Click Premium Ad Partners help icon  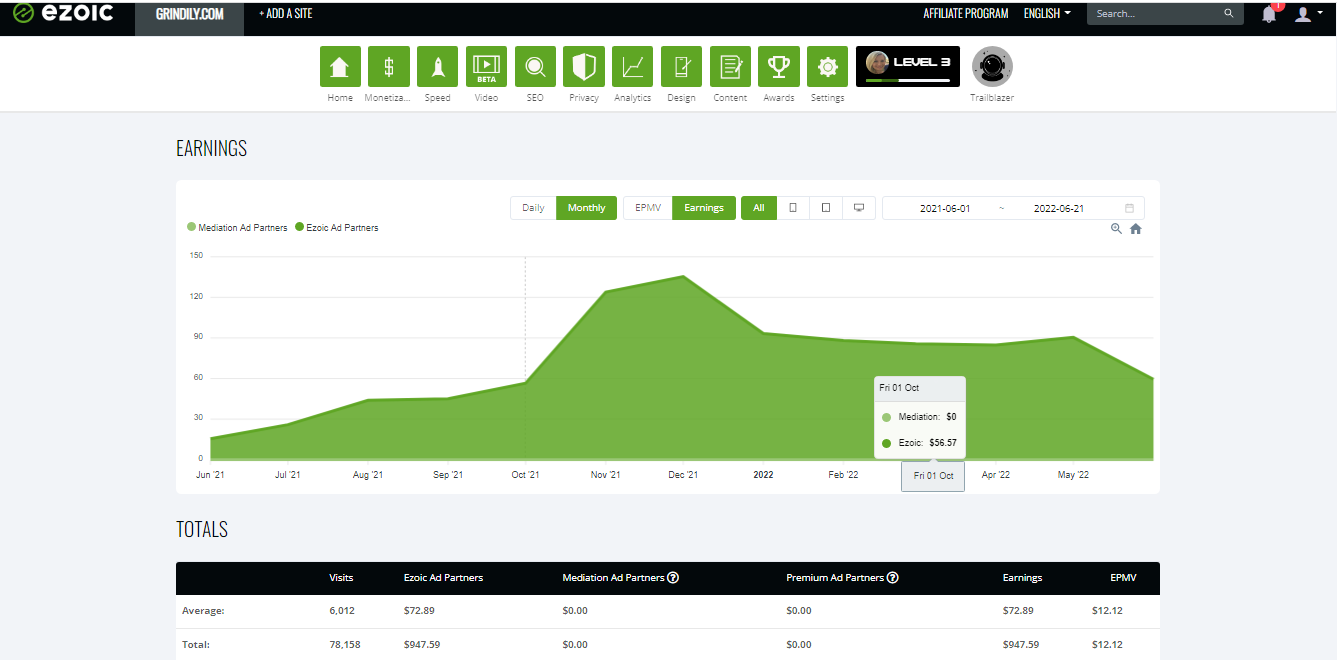(892, 578)
